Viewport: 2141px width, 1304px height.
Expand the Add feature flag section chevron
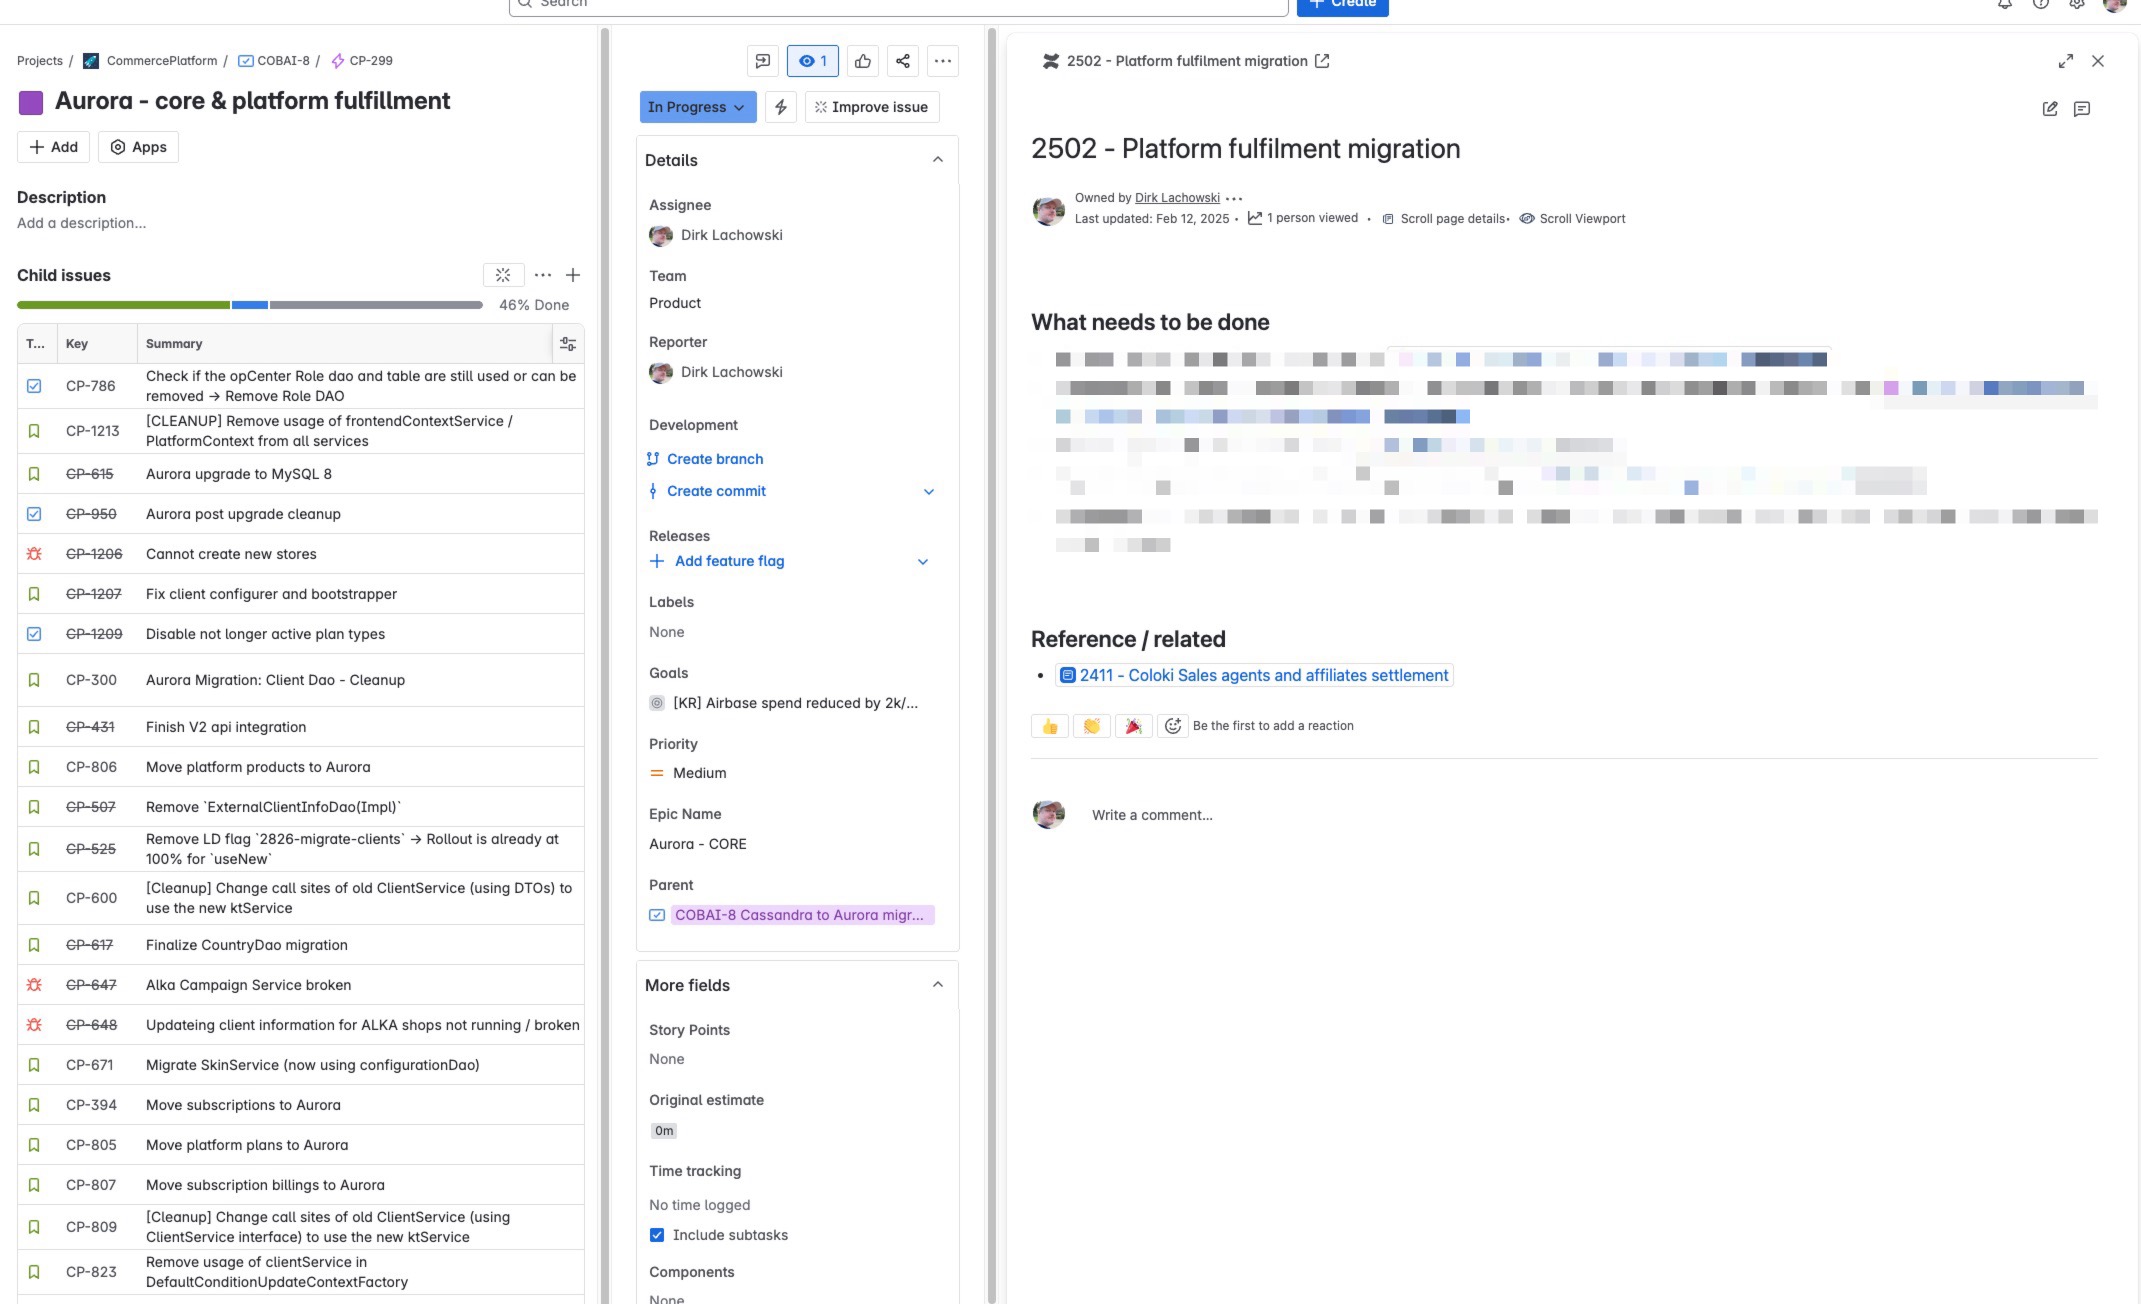coord(922,561)
